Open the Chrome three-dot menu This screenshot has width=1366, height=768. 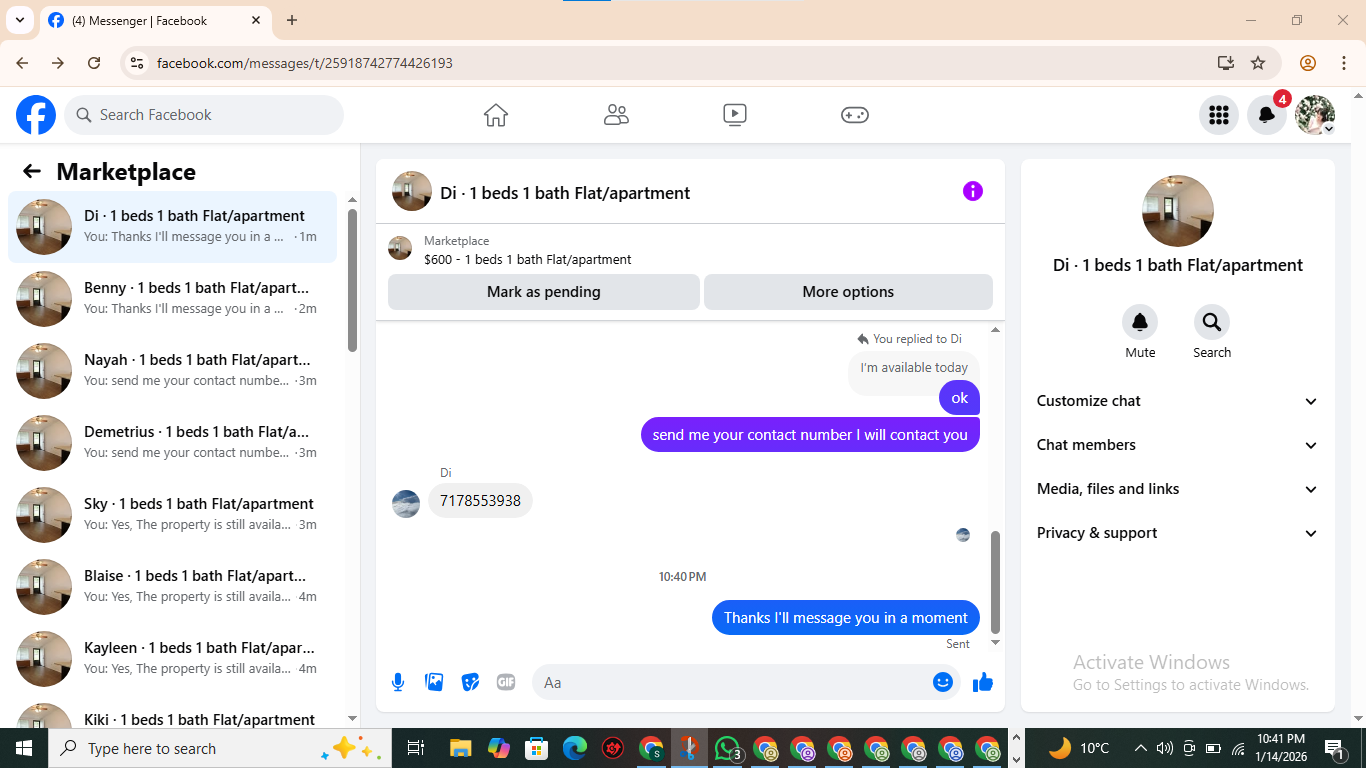pyautogui.click(x=1343, y=63)
